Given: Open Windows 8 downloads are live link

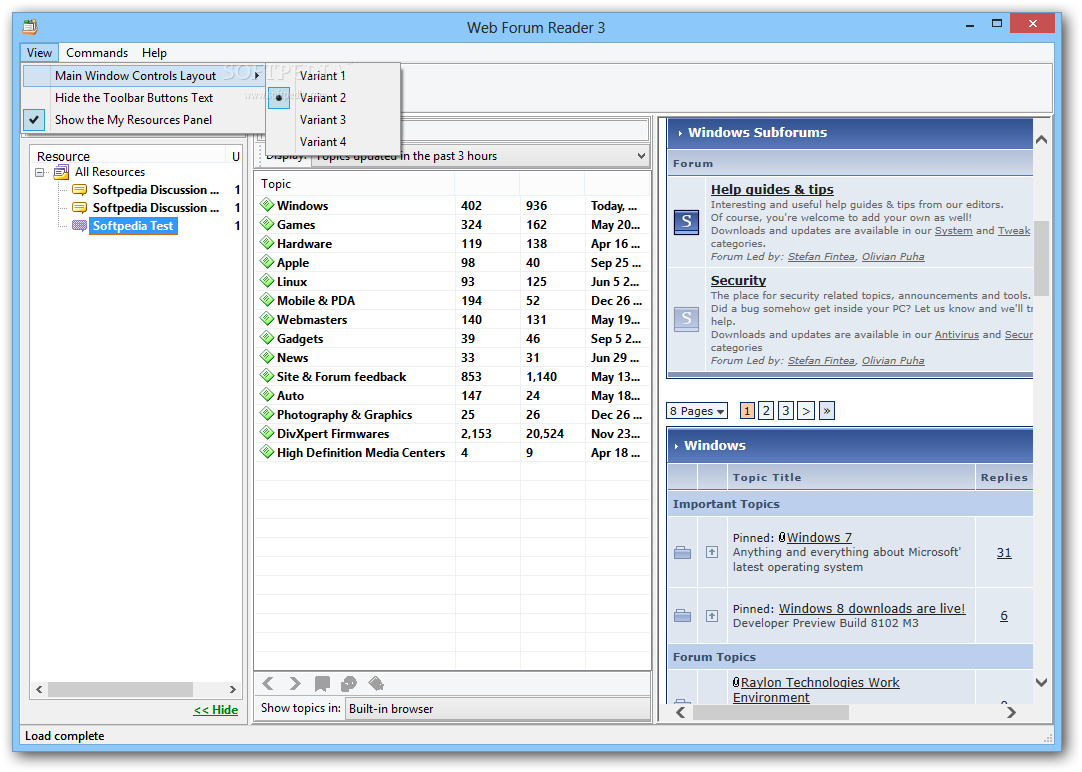Looking at the screenshot, I should coord(872,608).
